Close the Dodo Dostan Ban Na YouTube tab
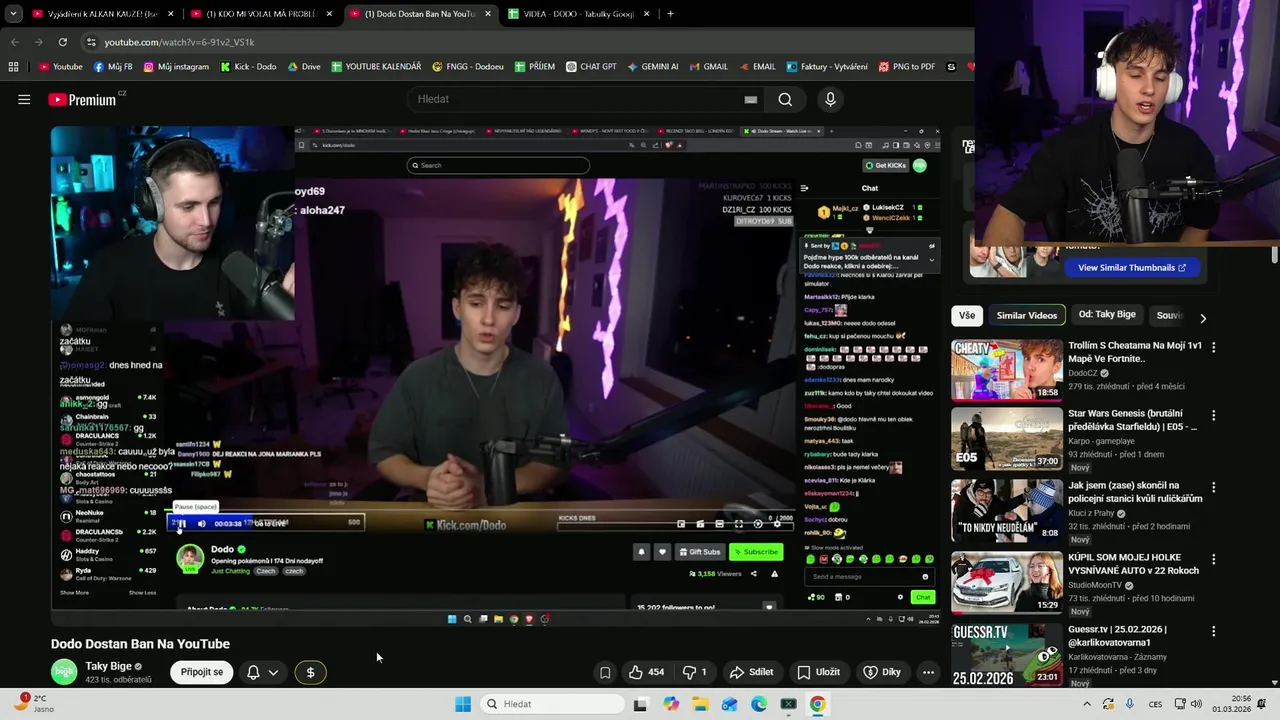The height and width of the screenshot is (720, 1280). (x=487, y=14)
